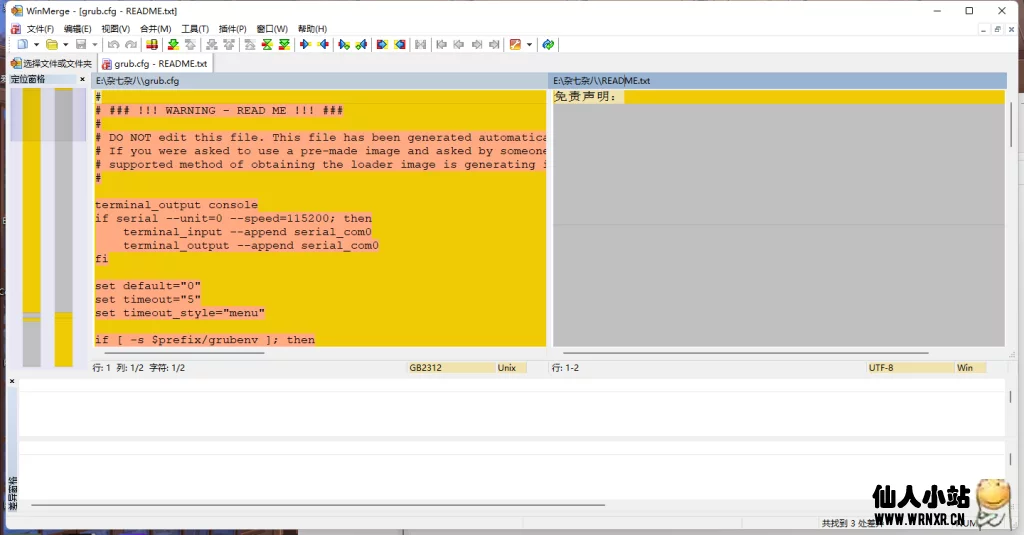
Task: Expand the New document dropdown arrow
Action: 36,44
